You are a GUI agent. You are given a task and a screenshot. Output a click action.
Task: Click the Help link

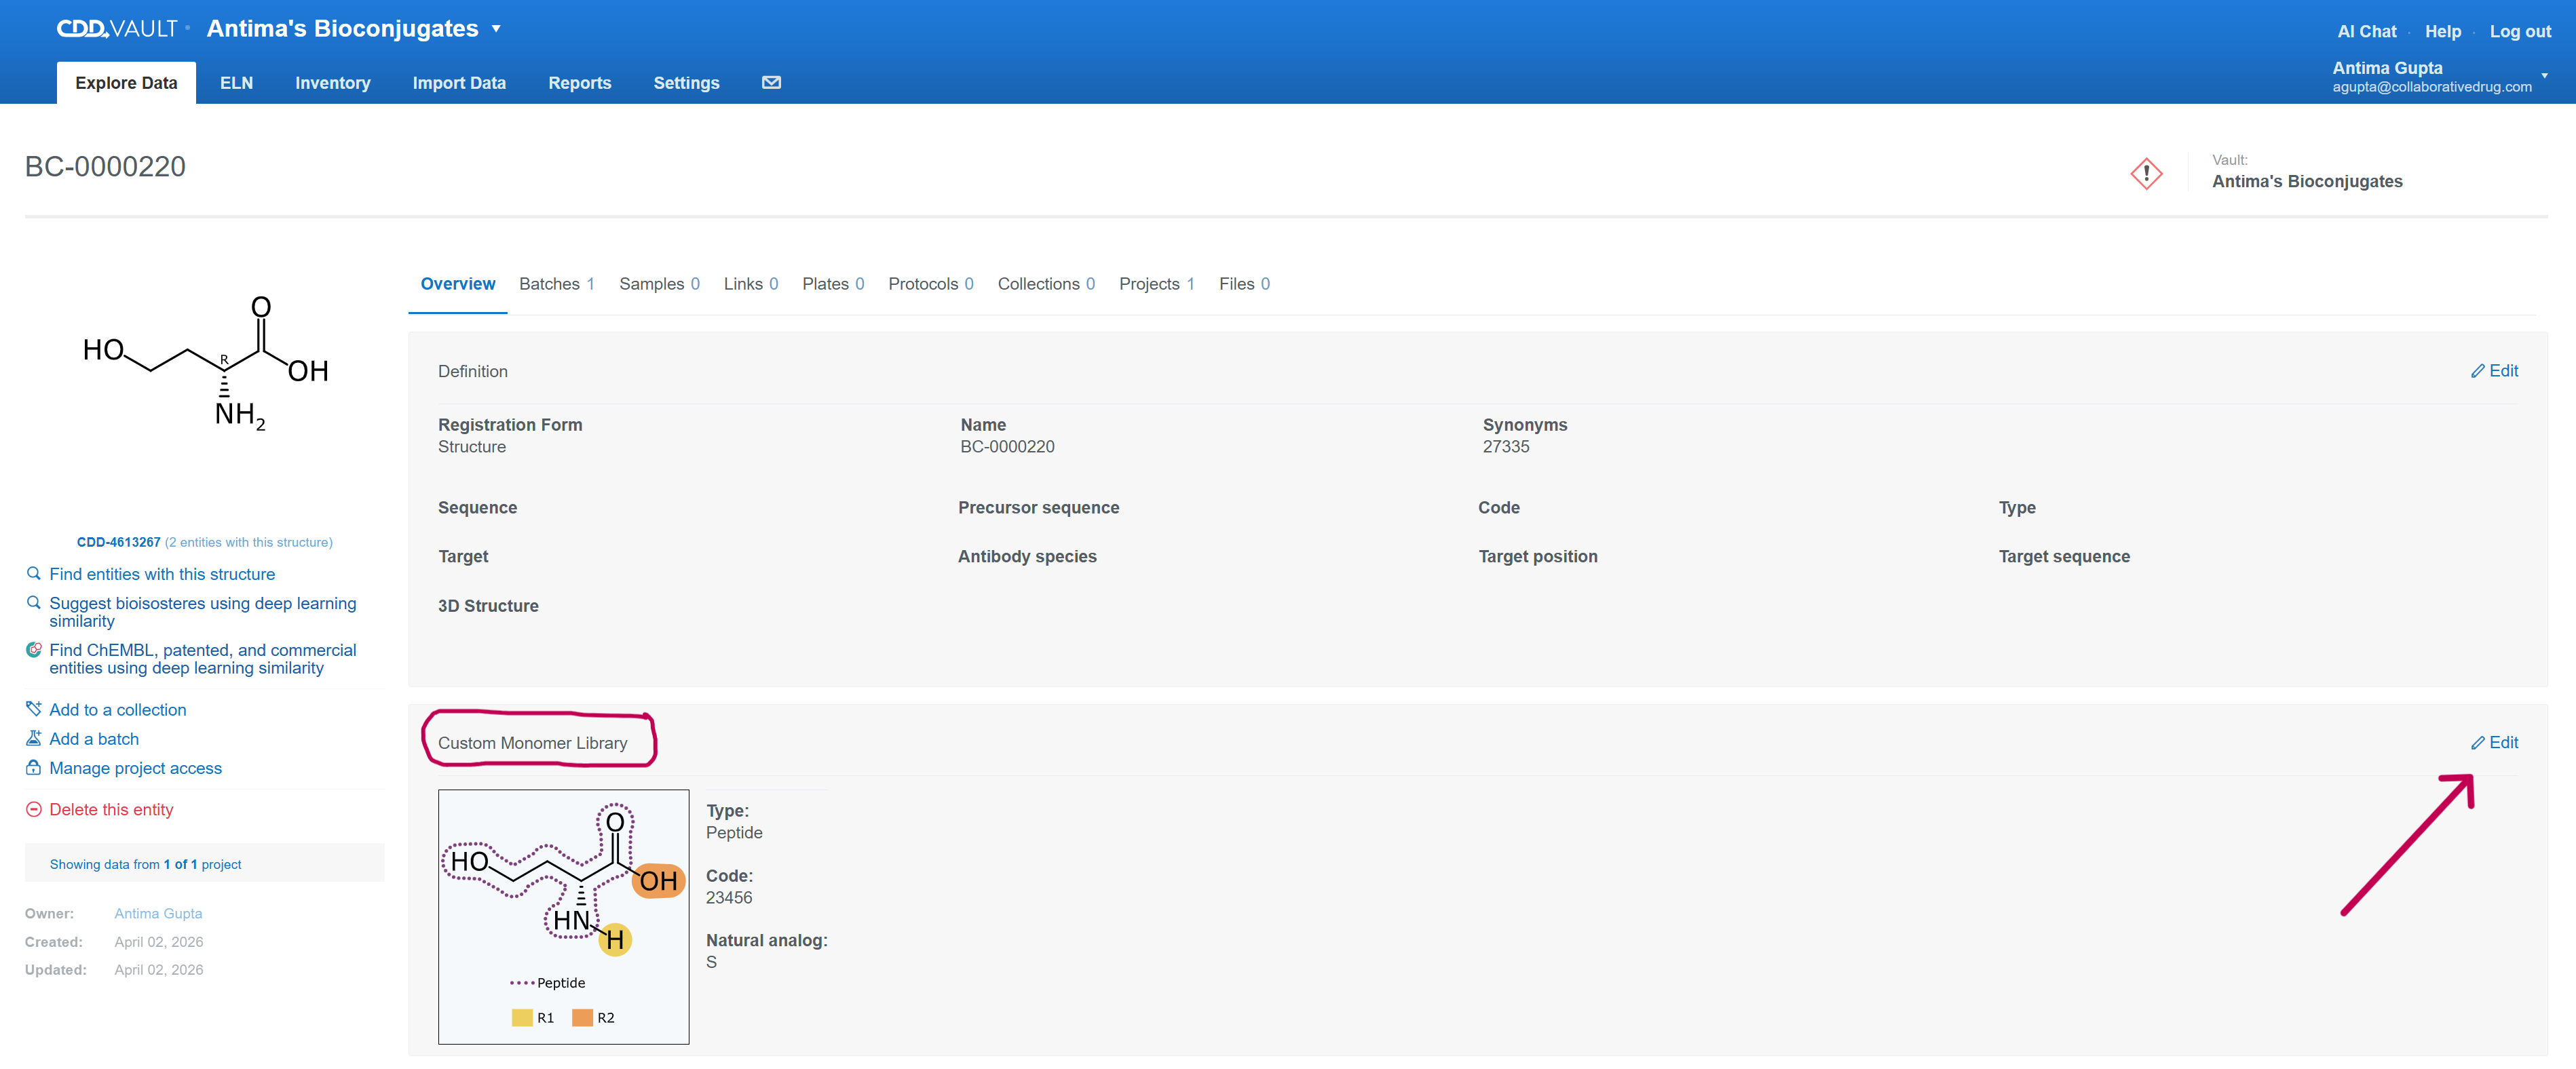[2442, 32]
